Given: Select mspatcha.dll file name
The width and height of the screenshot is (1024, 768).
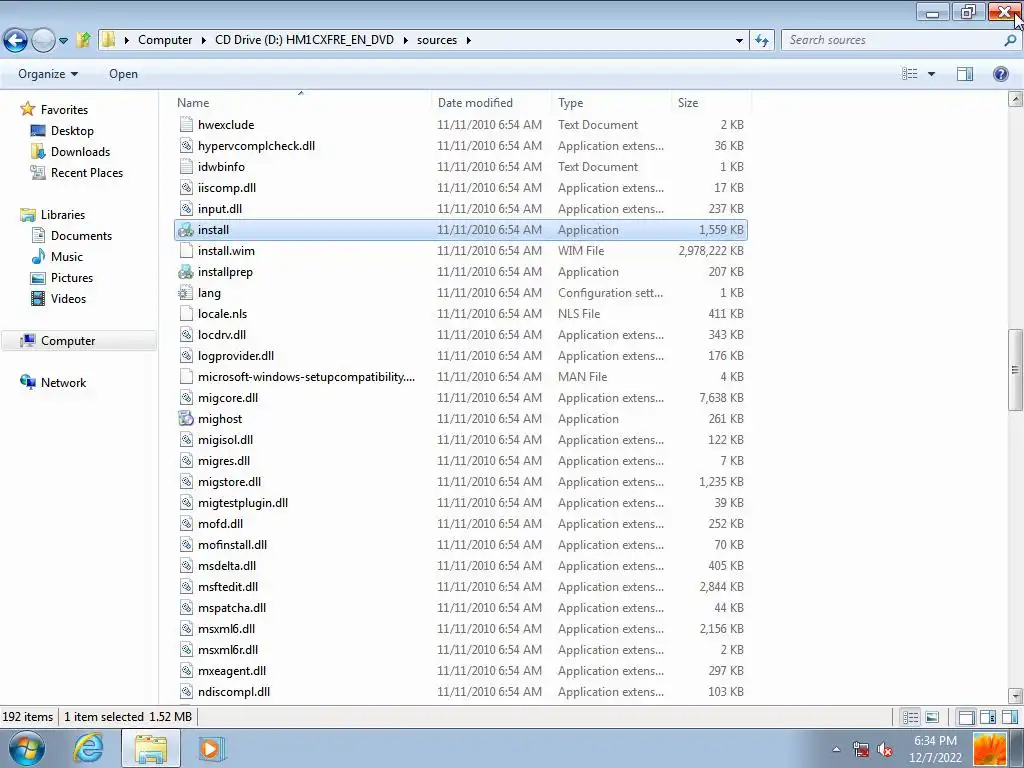Looking at the screenshot, I should pos(232,608).
